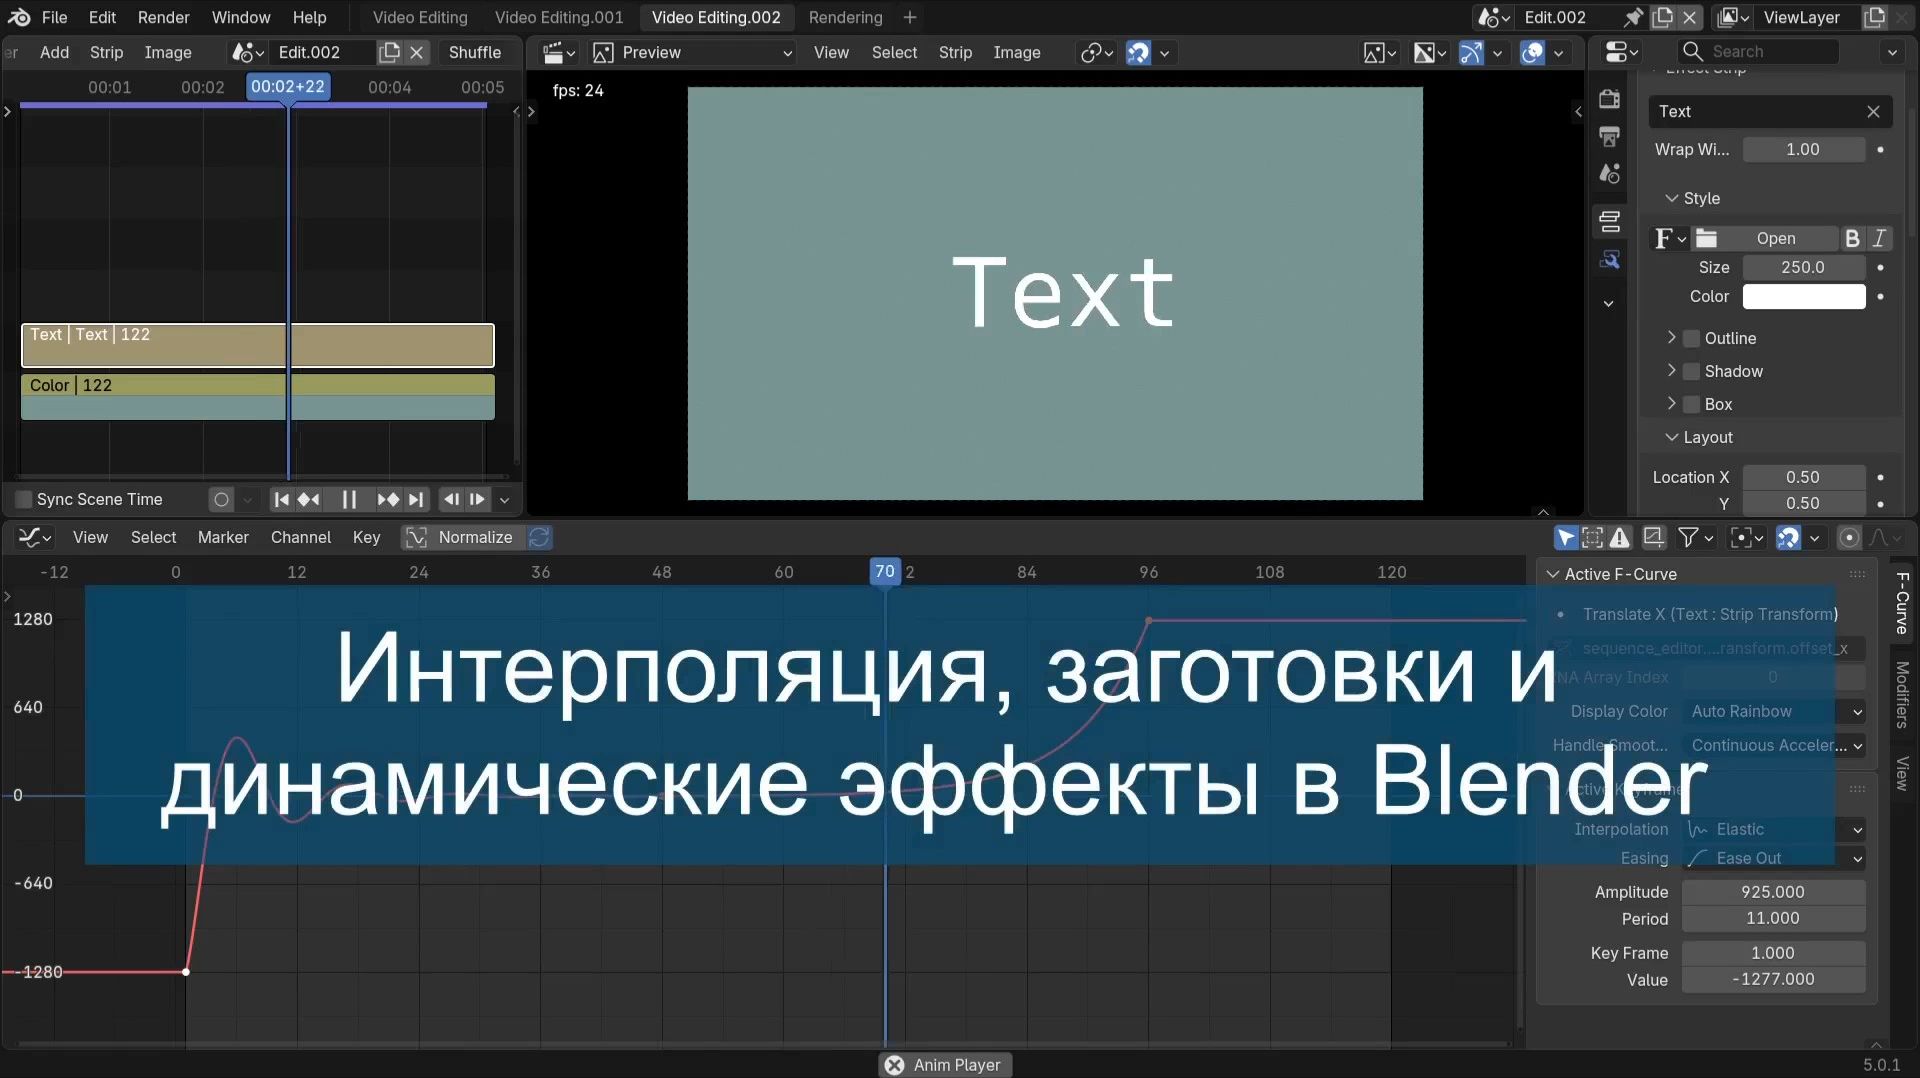This screenshot has height=1078, width=1920.
Task: Enable snapping magnet in the graph editor
Action: click(1789, 538)
